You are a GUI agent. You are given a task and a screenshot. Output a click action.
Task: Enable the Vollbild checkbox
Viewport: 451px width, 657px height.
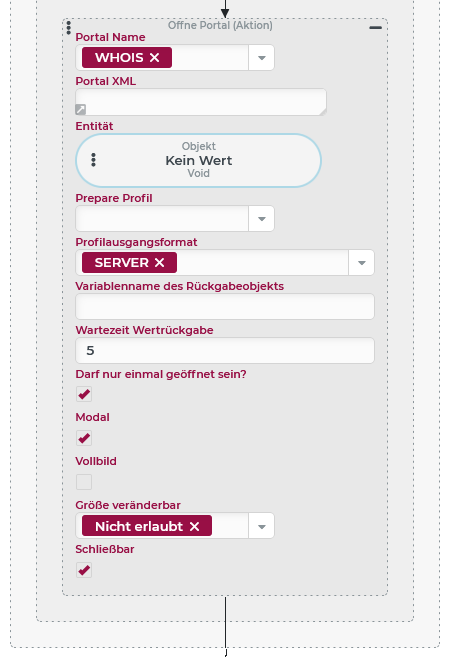[84, 482]
